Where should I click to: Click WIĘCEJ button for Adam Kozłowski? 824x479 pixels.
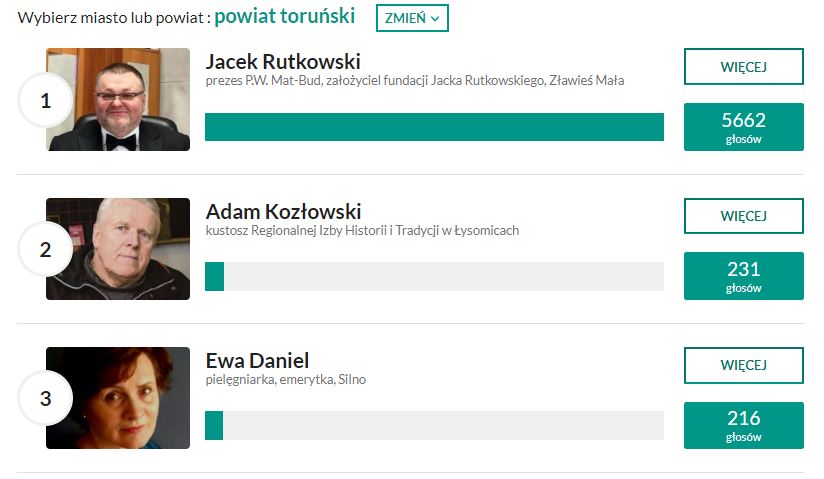pos(744,216)
